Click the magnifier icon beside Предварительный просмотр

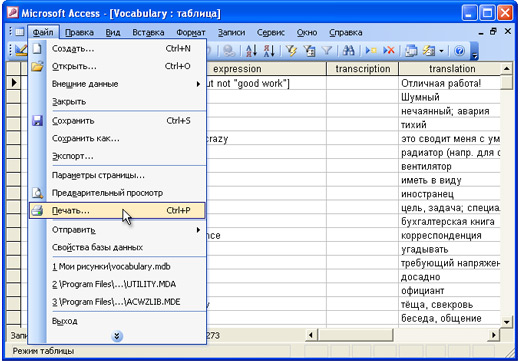tap(37, 193)
